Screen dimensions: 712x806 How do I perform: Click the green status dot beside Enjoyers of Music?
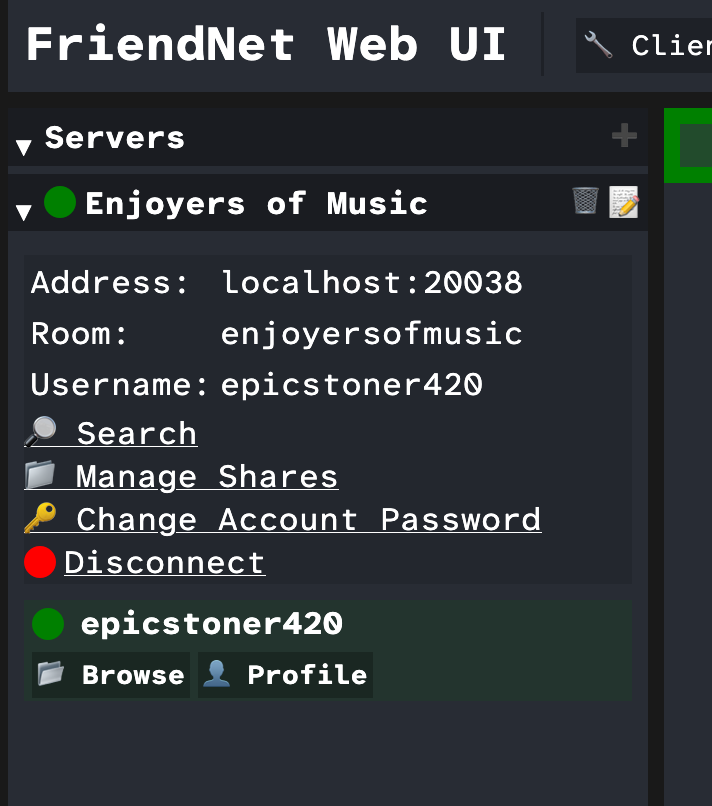pyautogui.click(x=59, y=202)
